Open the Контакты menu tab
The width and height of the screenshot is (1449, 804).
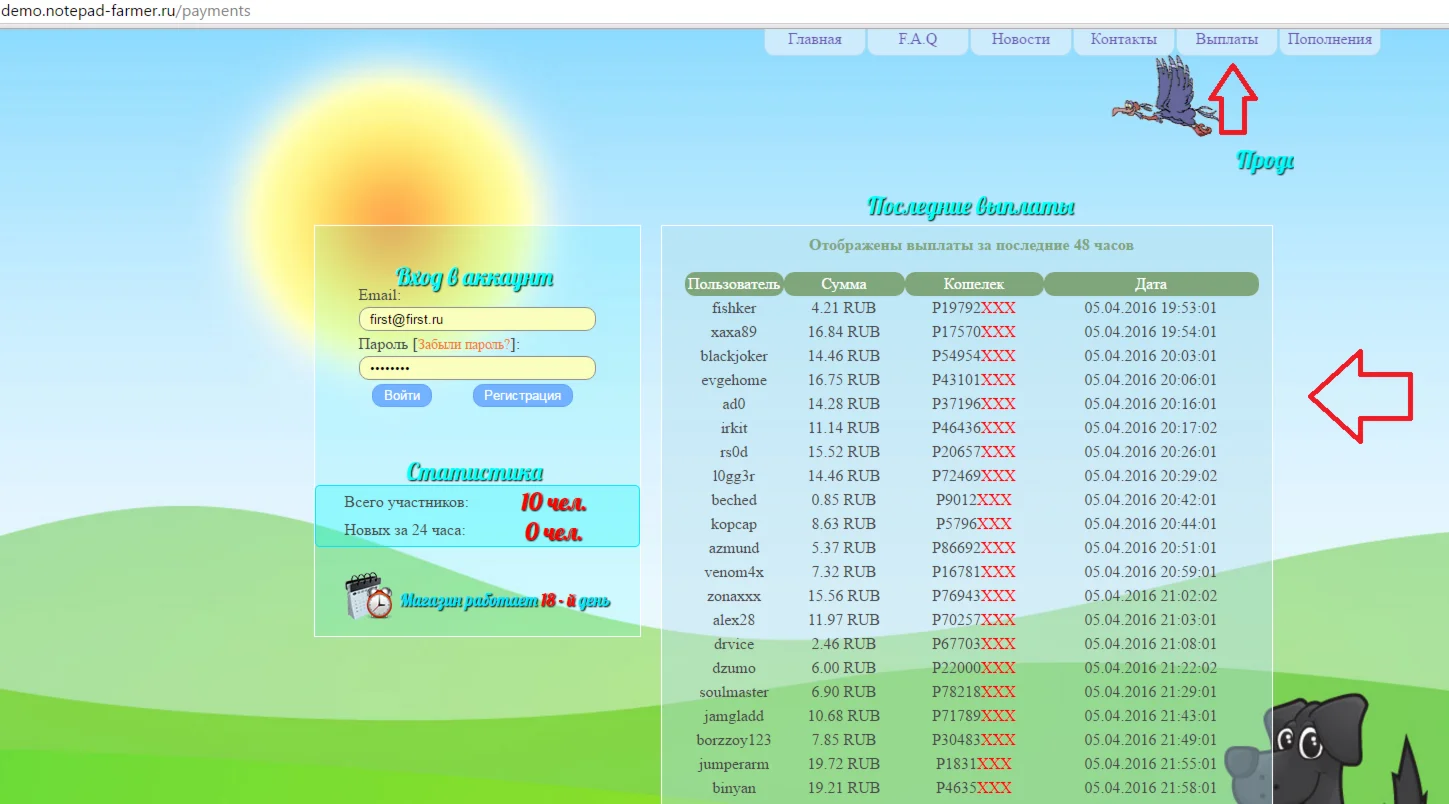click(1124, 40)
